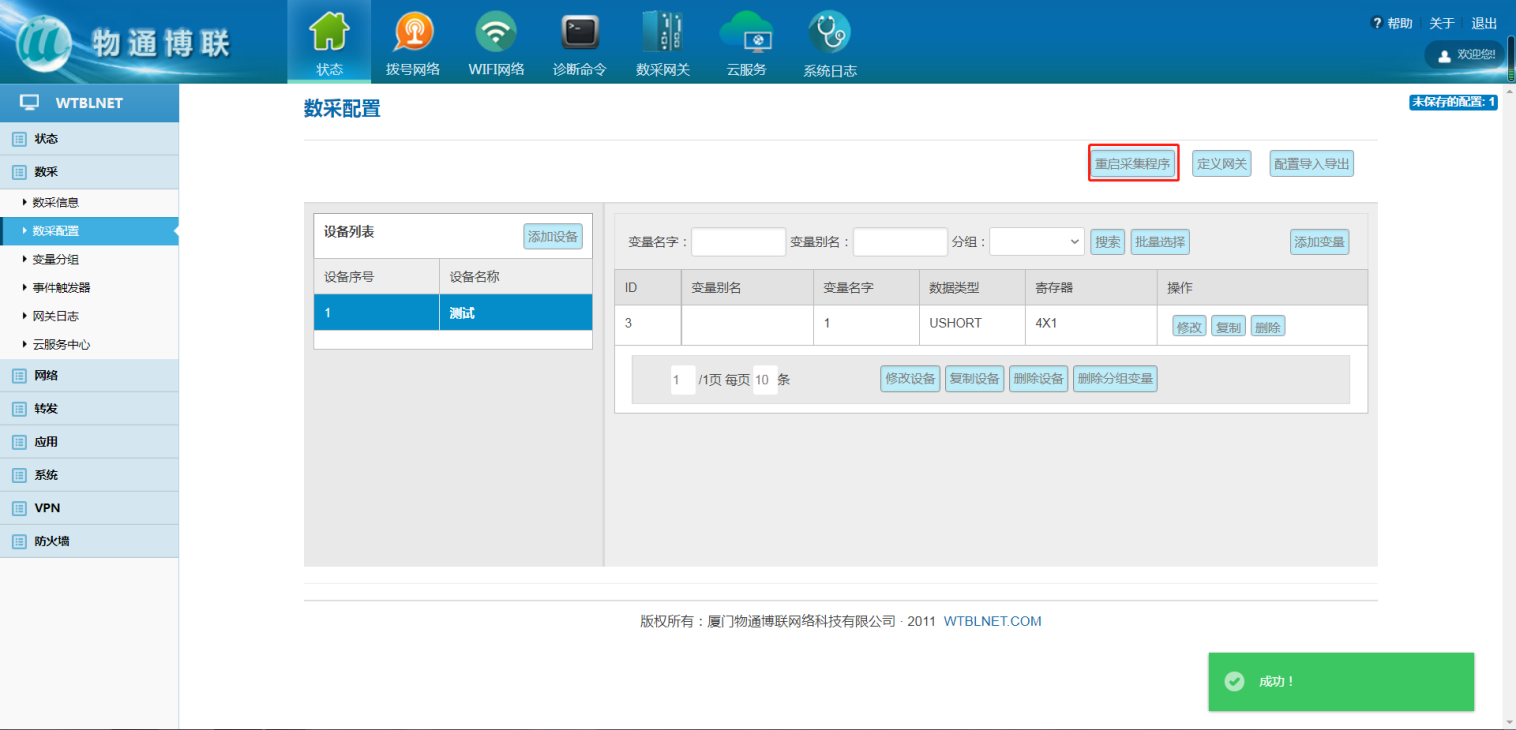
Task: Click 删除 for variable ID 3
Action: pyautogui.click(x=1267, y=327)
